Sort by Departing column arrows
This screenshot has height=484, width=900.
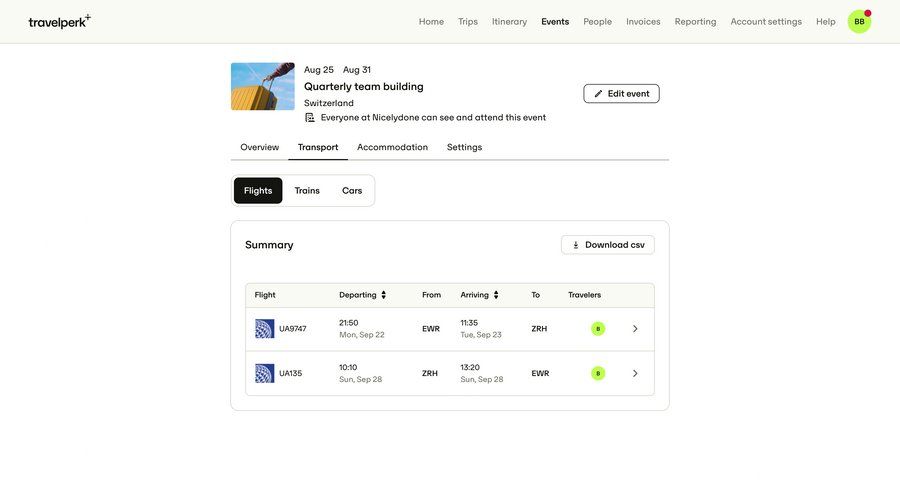tap(383, 295)
